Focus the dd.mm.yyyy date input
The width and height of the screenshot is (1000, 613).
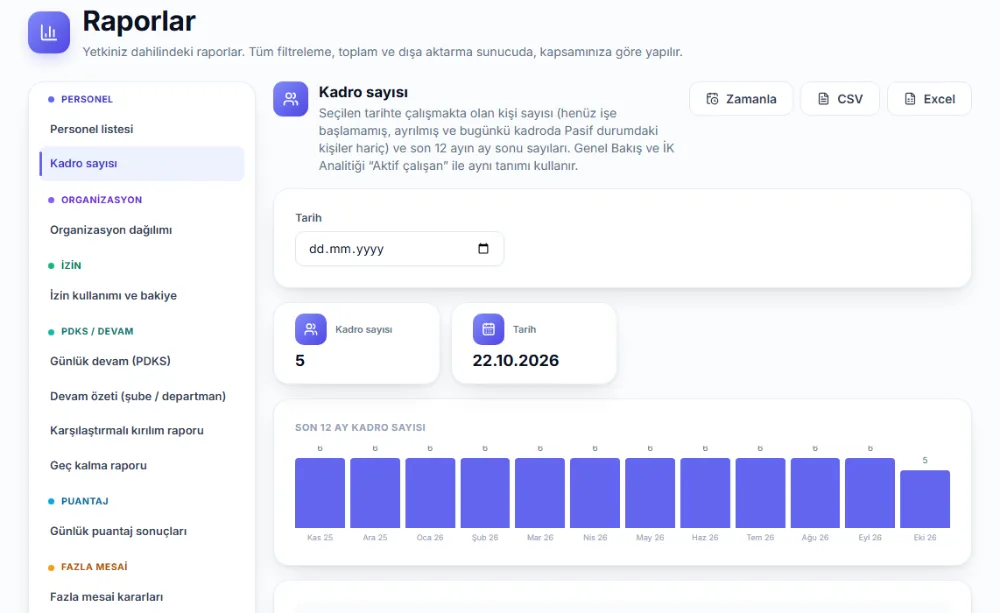click(399, 249)
